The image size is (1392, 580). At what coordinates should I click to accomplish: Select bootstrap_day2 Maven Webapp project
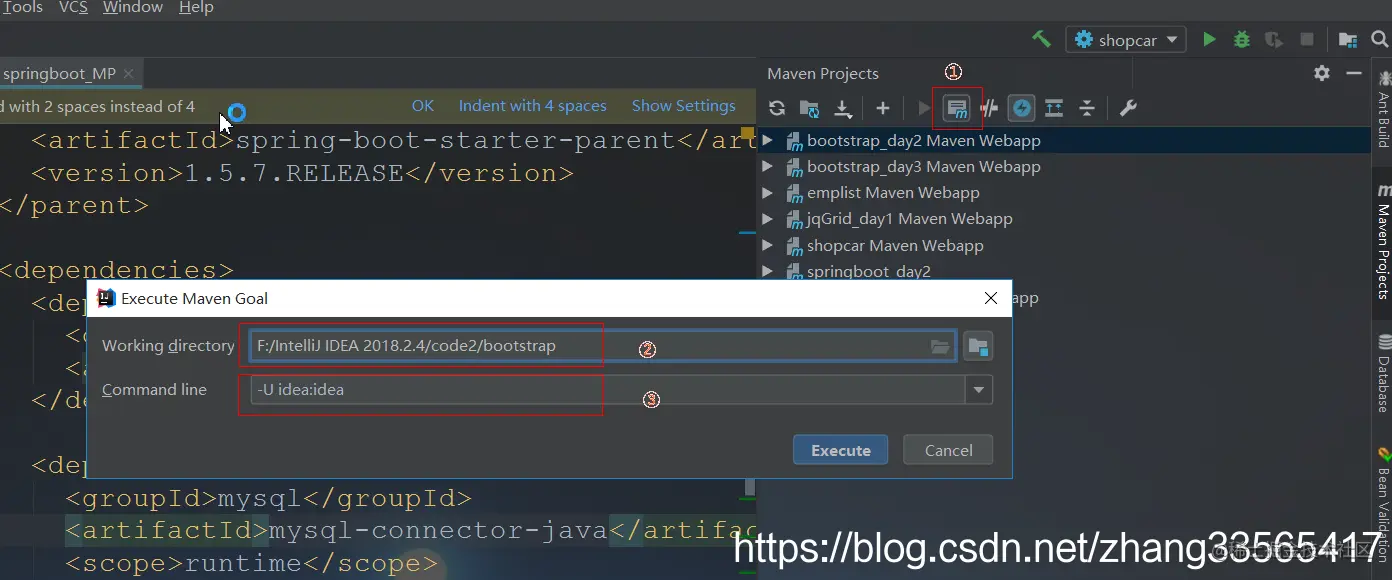(x=923, y=140)
